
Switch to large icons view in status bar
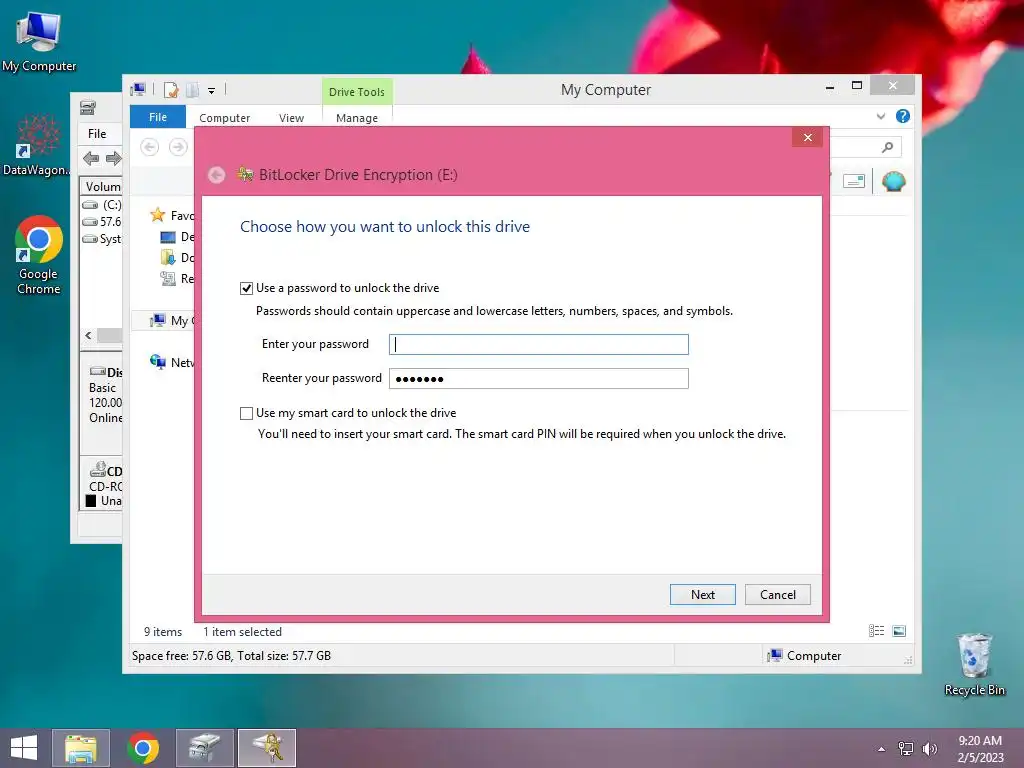tap(899, 631)
